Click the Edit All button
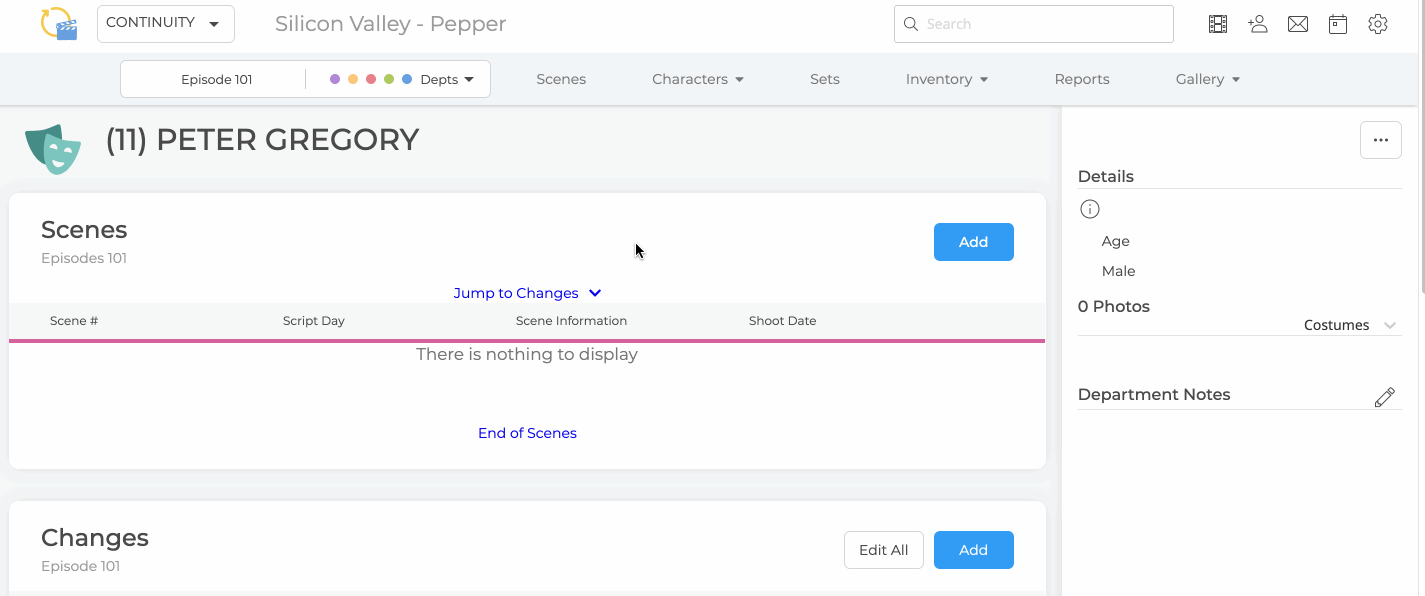 coord(884,550)
